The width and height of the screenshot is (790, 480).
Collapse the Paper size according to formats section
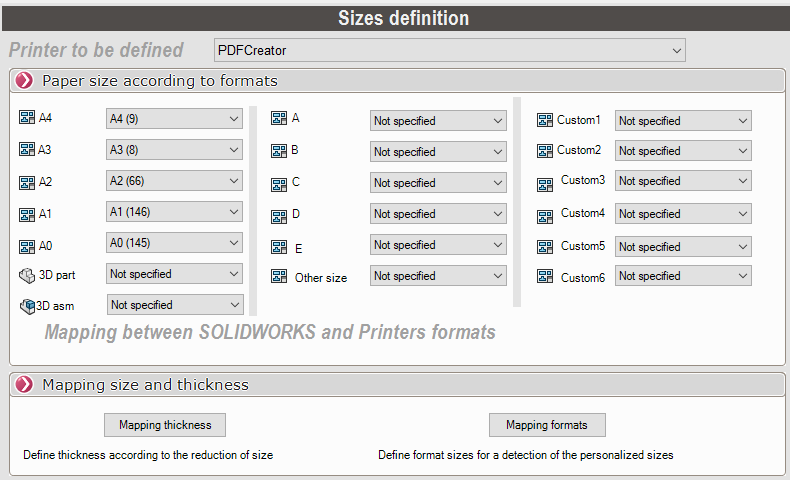[25, 81]
